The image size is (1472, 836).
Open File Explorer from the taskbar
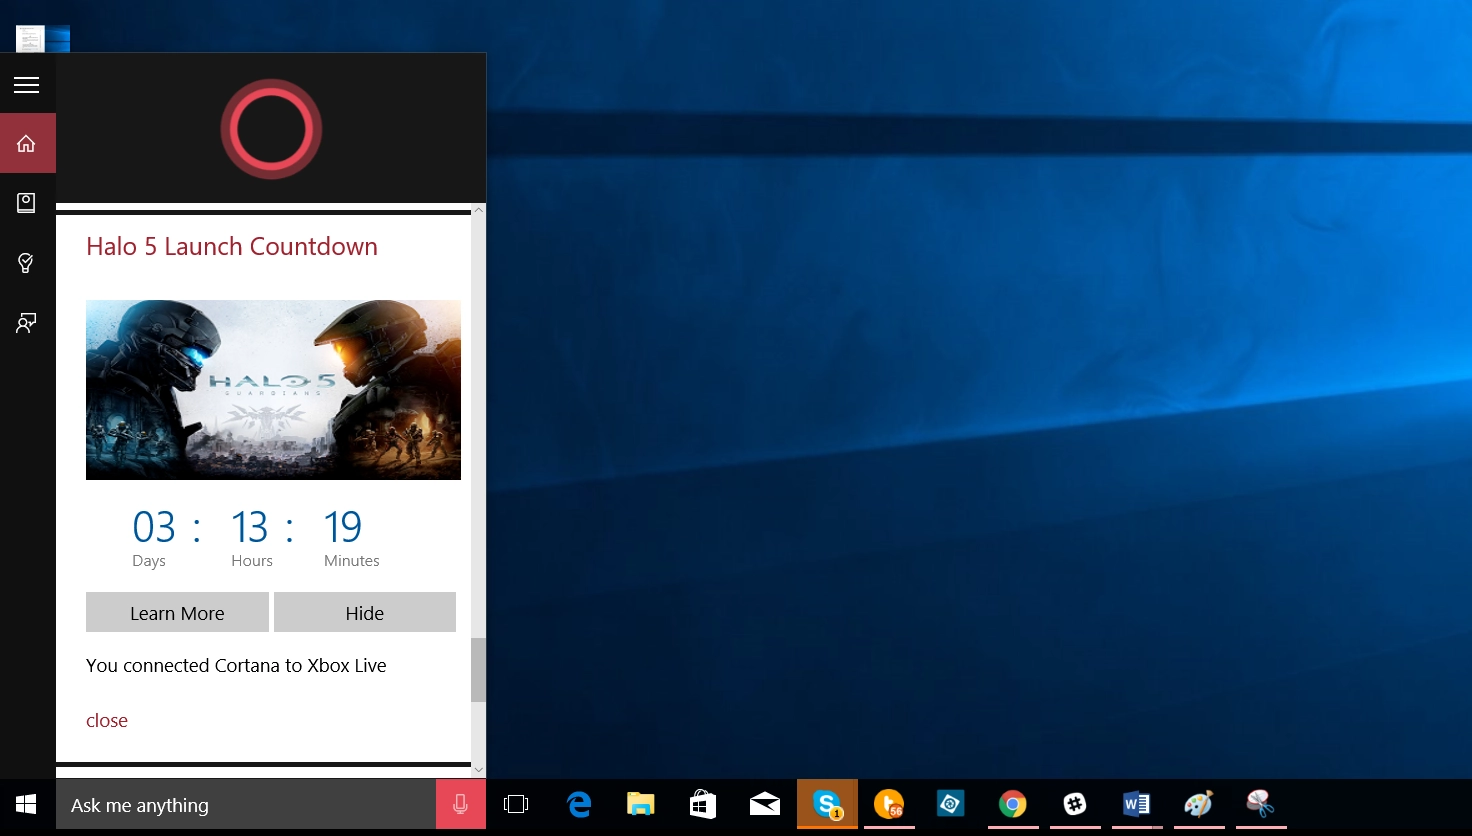coord(641,804)
